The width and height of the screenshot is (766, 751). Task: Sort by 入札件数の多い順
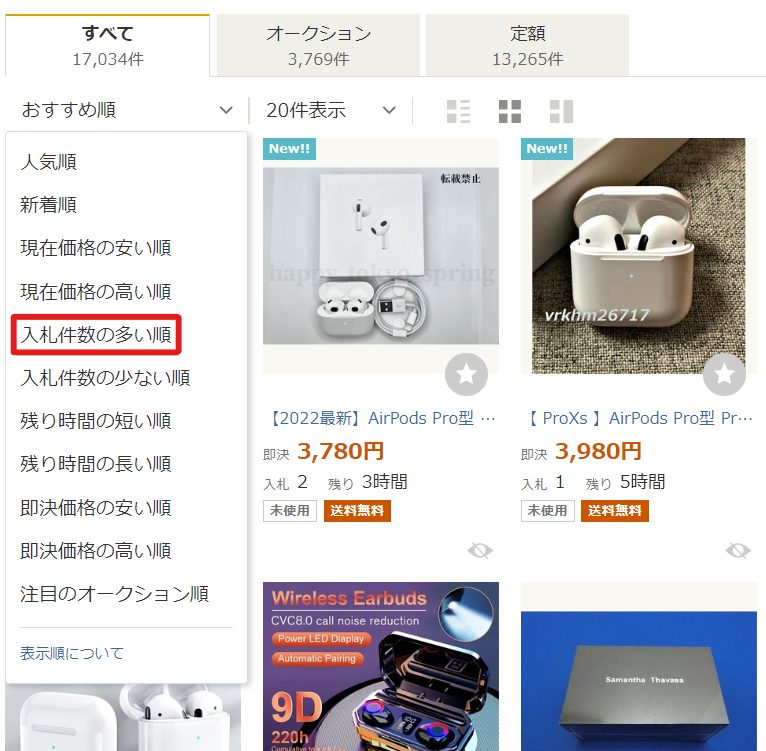(96, 335)
